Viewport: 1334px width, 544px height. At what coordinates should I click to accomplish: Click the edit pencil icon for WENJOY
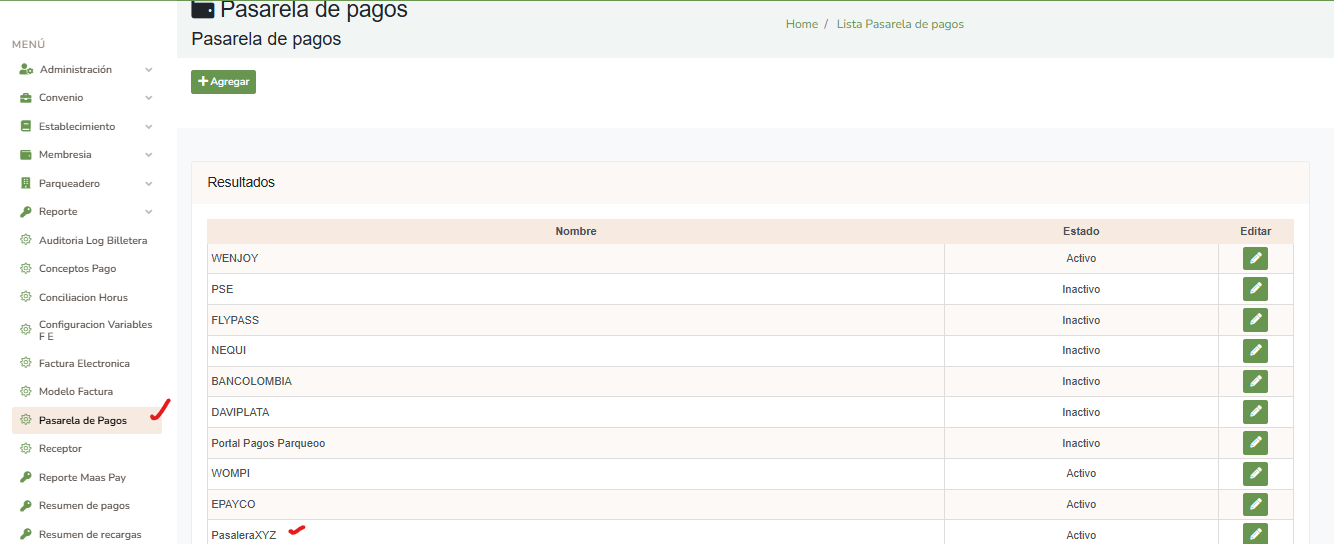(x=1255, y=258)
